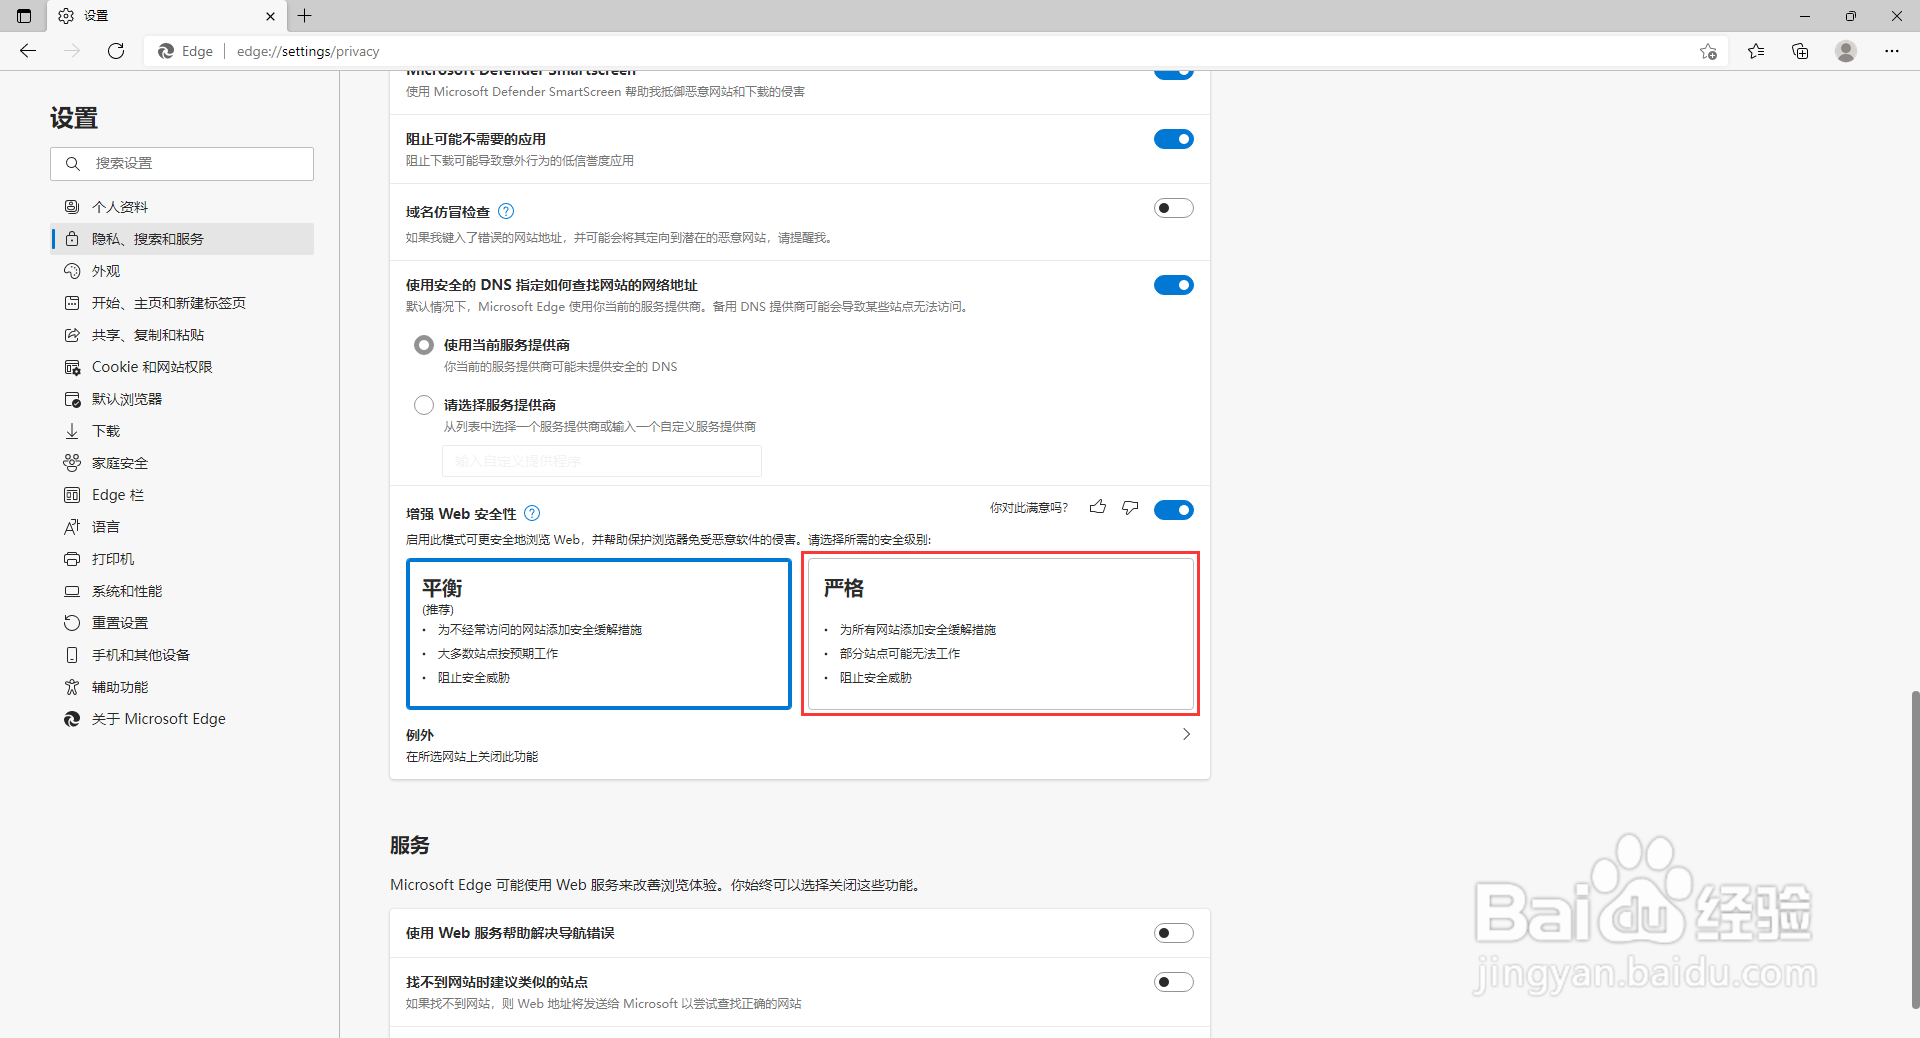Open 家庭安全 settings
1920x1038 pixels.
pos(182,463)
